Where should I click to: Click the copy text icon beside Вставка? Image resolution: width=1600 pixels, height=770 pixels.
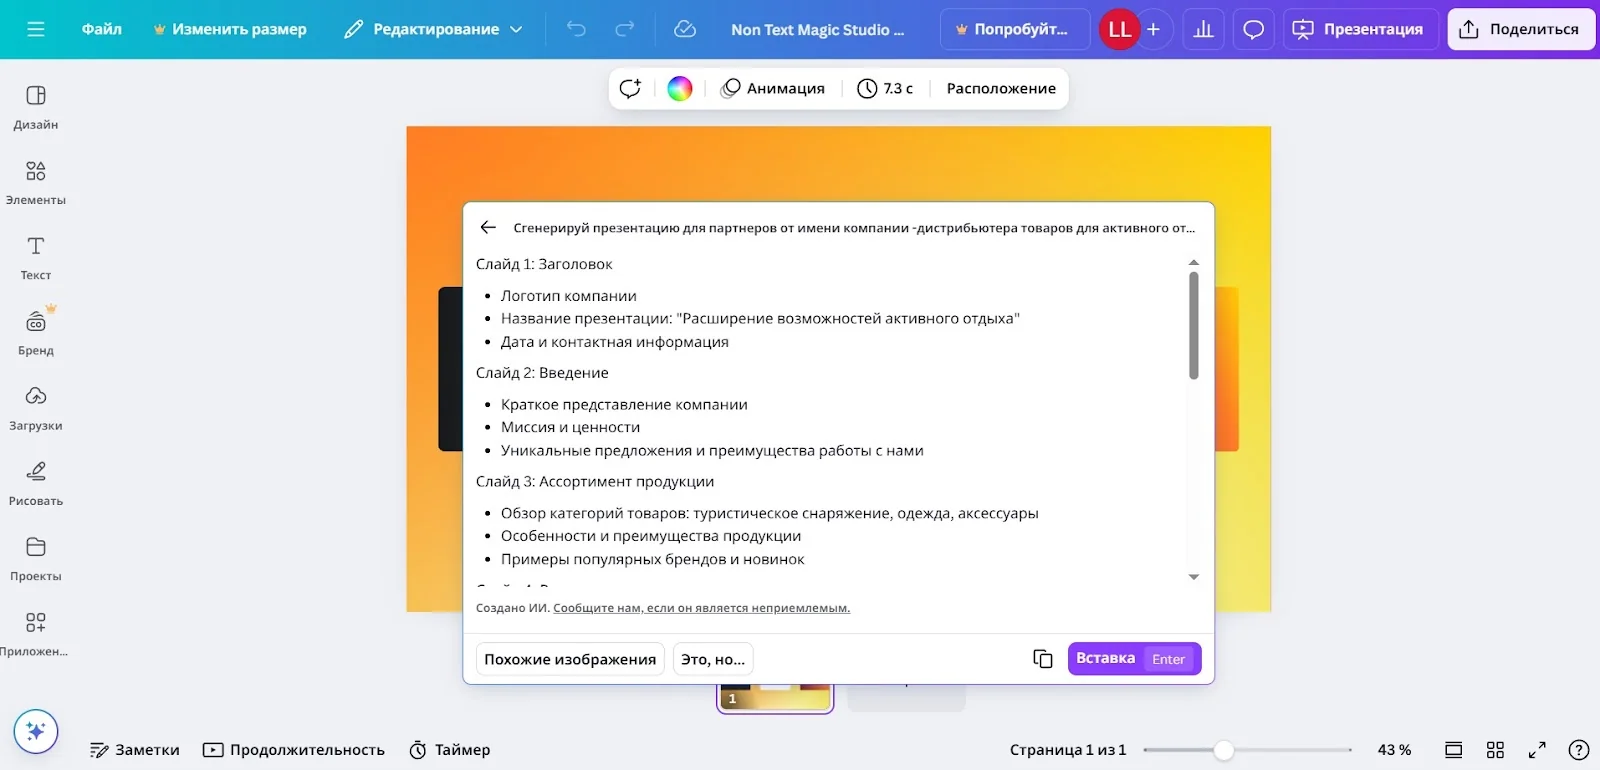tap(1043, 659)
